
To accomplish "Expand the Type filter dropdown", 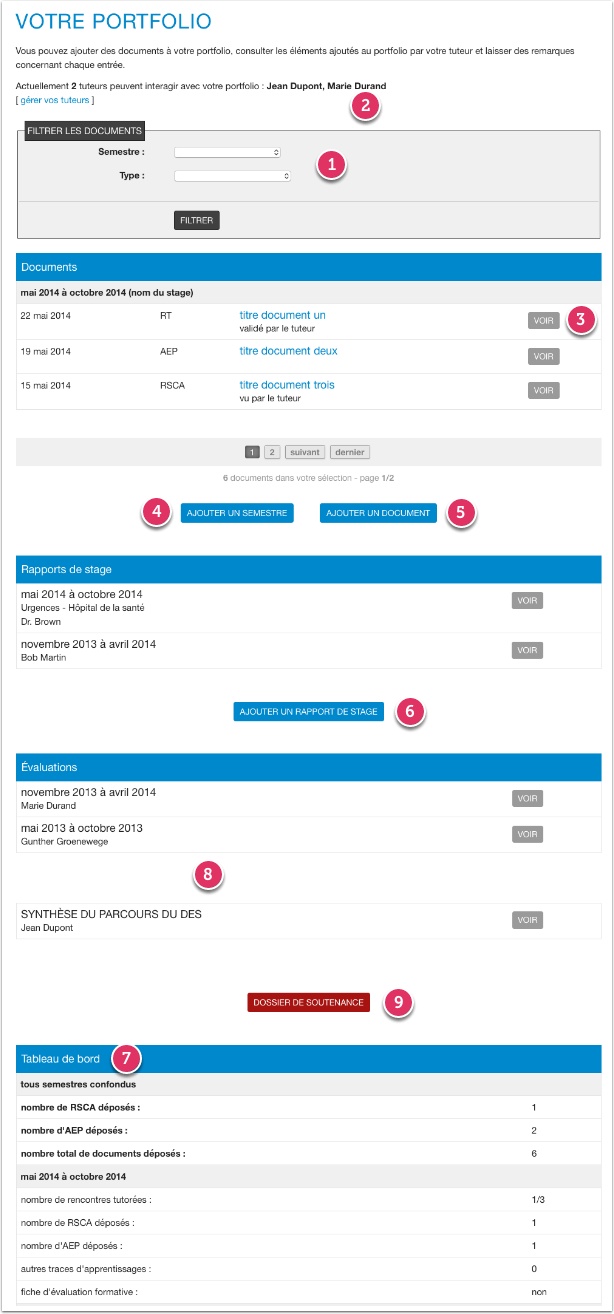I will 232,176.
